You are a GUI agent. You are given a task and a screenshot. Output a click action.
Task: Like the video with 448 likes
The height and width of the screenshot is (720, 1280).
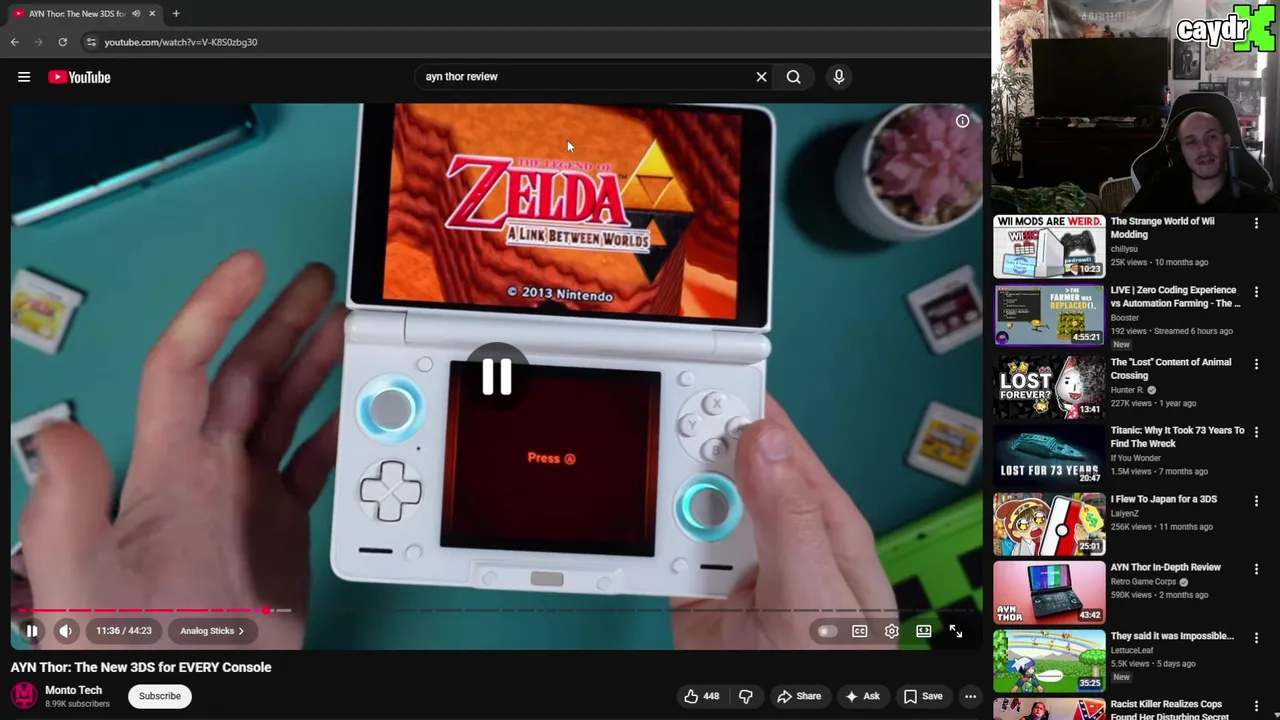(701, 696)
